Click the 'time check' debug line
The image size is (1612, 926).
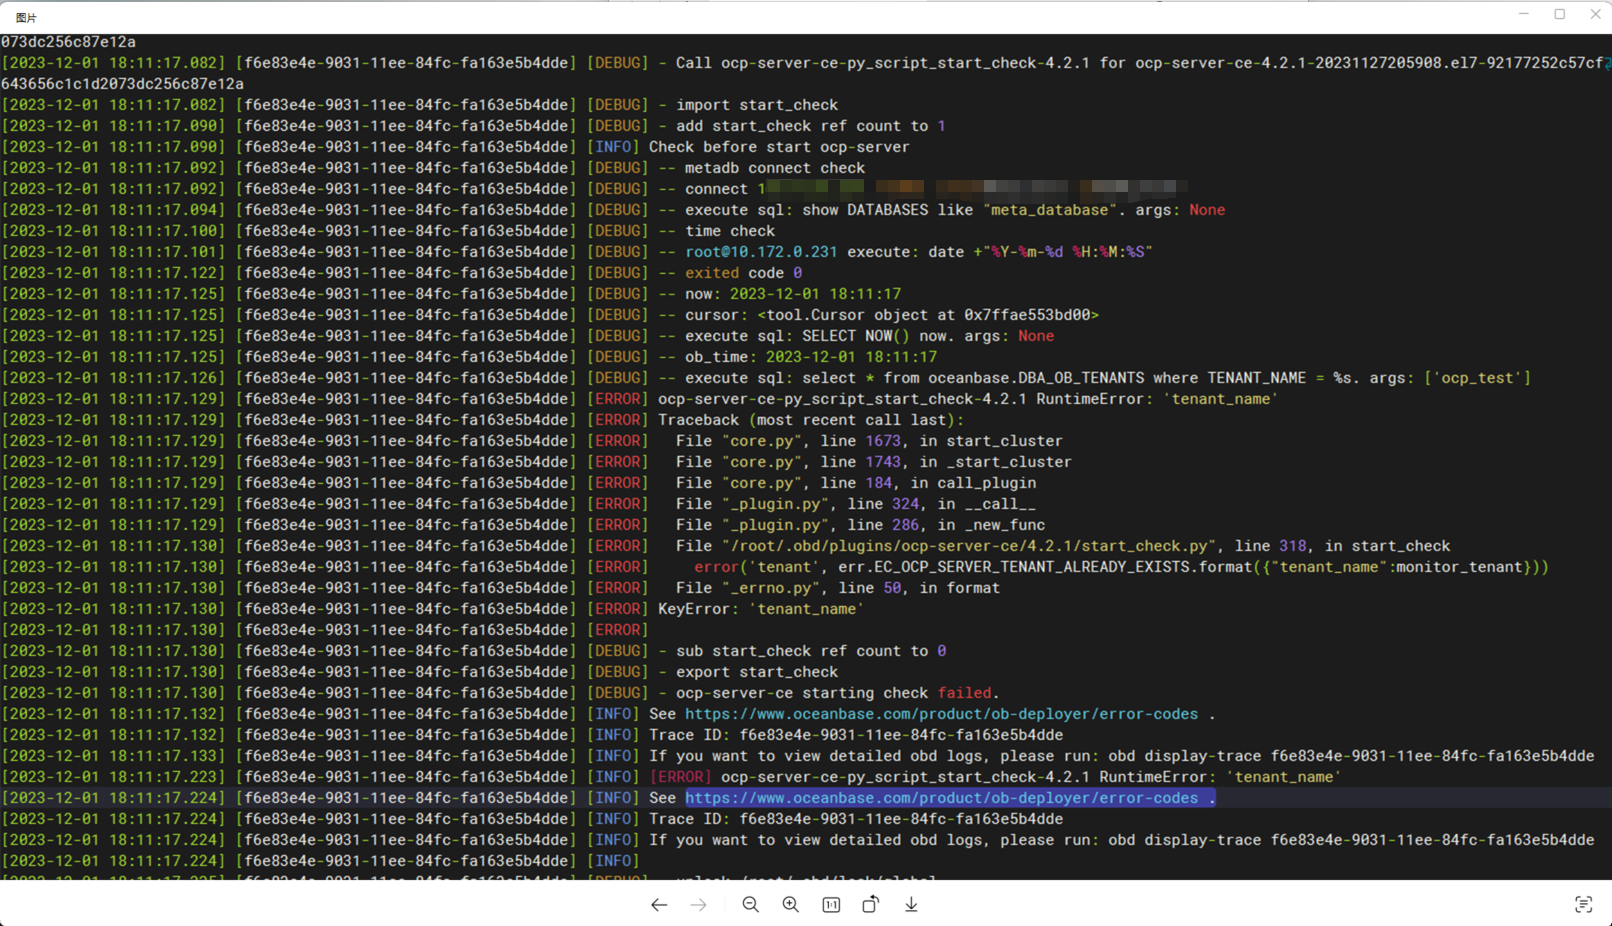(x=730, y=231)
